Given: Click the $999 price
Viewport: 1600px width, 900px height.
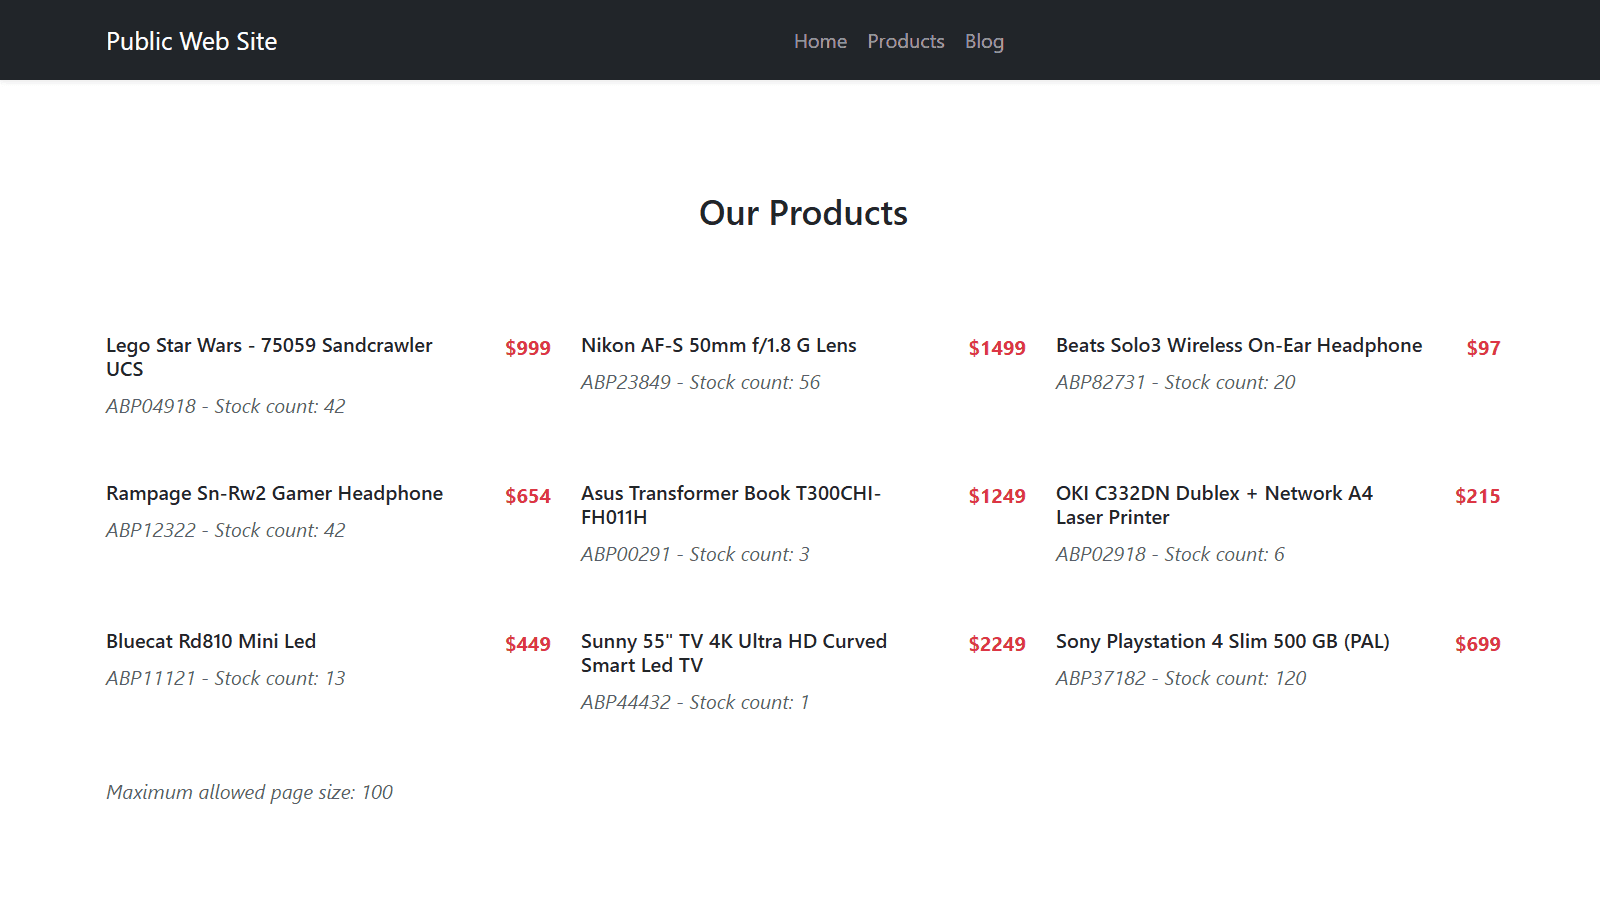Looking at the screenshot, I should (x=527, y=348).
